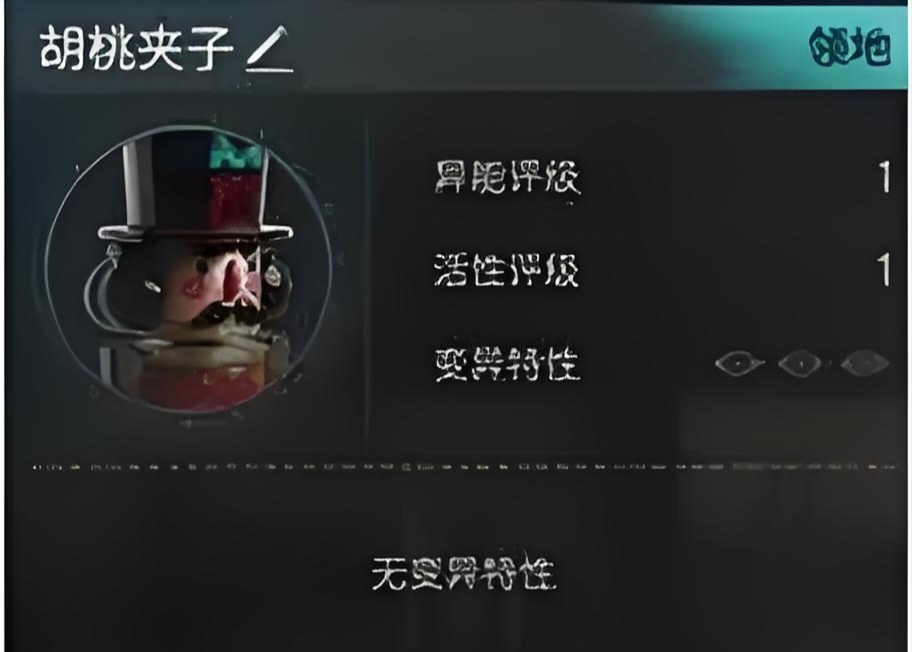
Task: Select the 活性评级 rating row label
Action: point(507,270)
